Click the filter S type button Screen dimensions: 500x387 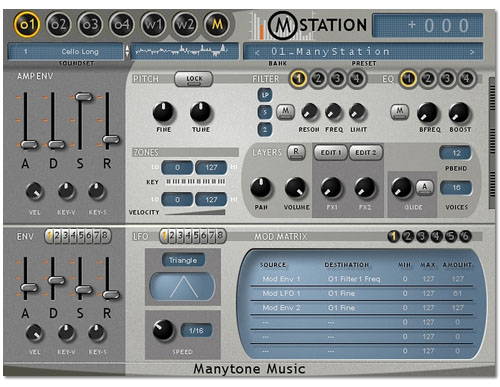(265, 112)
